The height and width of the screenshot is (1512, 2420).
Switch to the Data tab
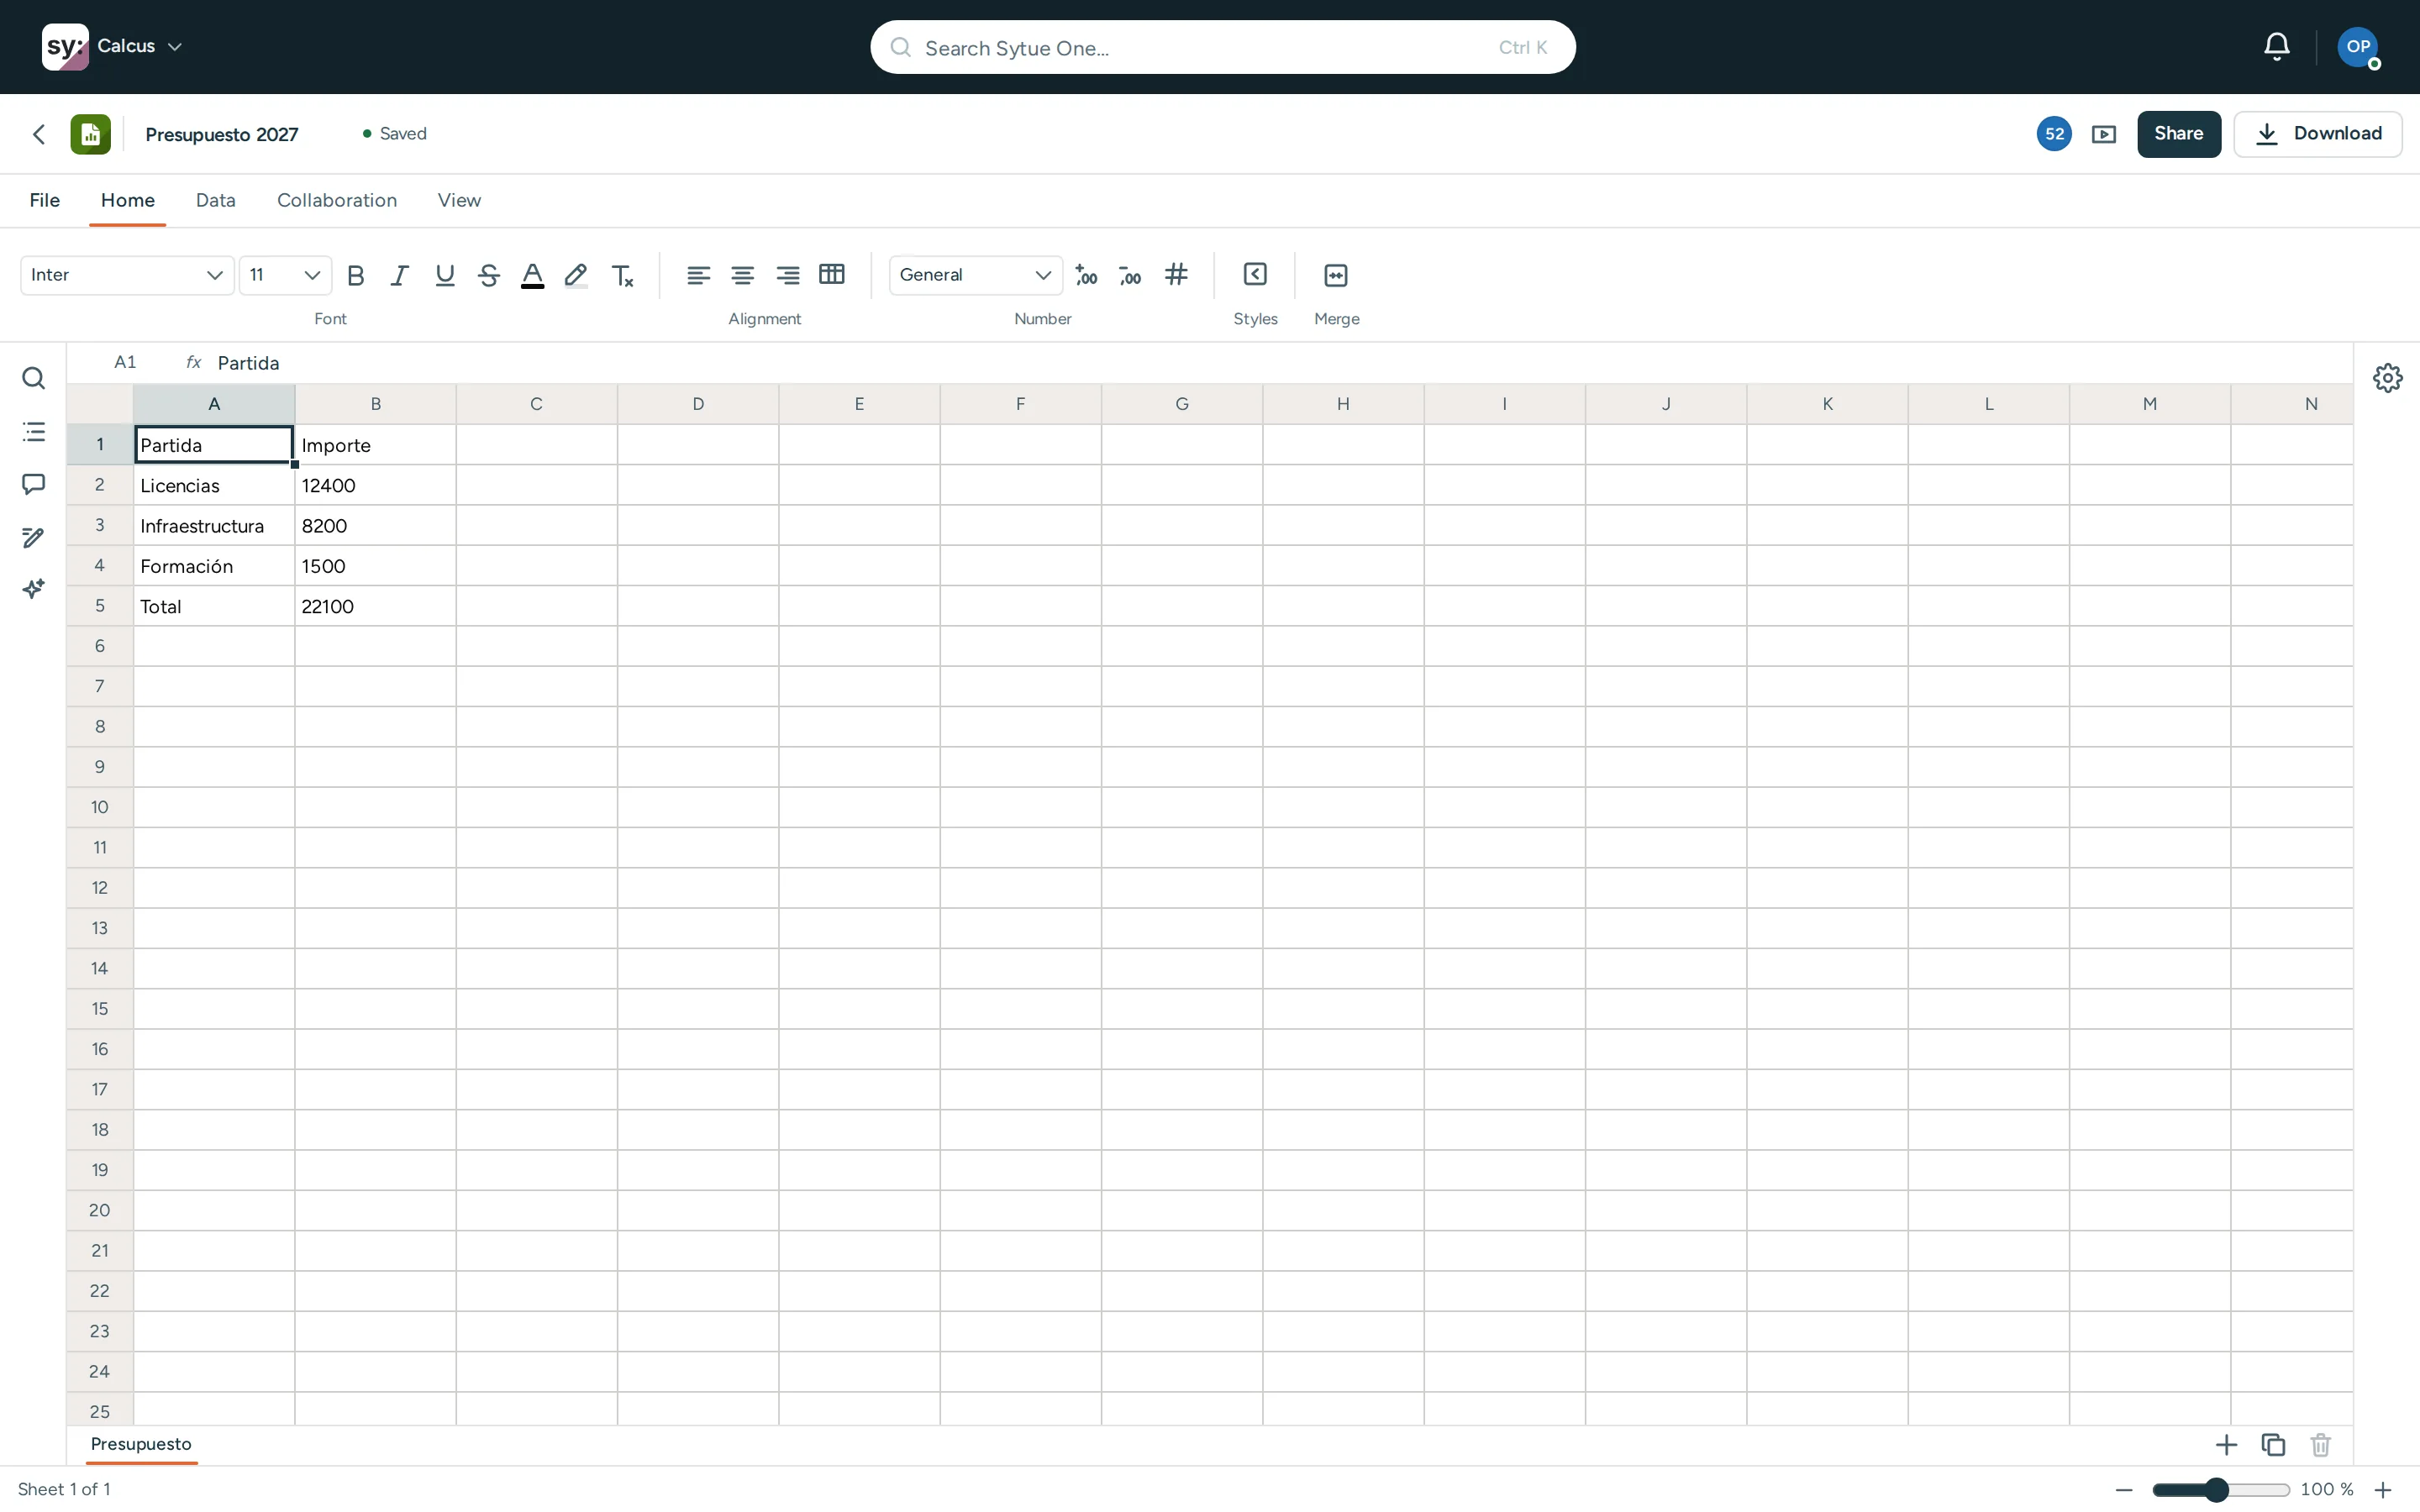(216, 200)
